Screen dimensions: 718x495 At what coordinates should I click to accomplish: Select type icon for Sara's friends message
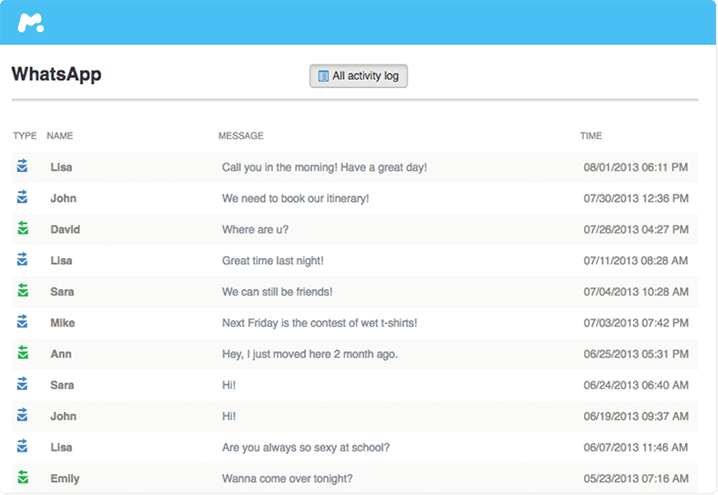pyautogui.click(x=22, y=291)
